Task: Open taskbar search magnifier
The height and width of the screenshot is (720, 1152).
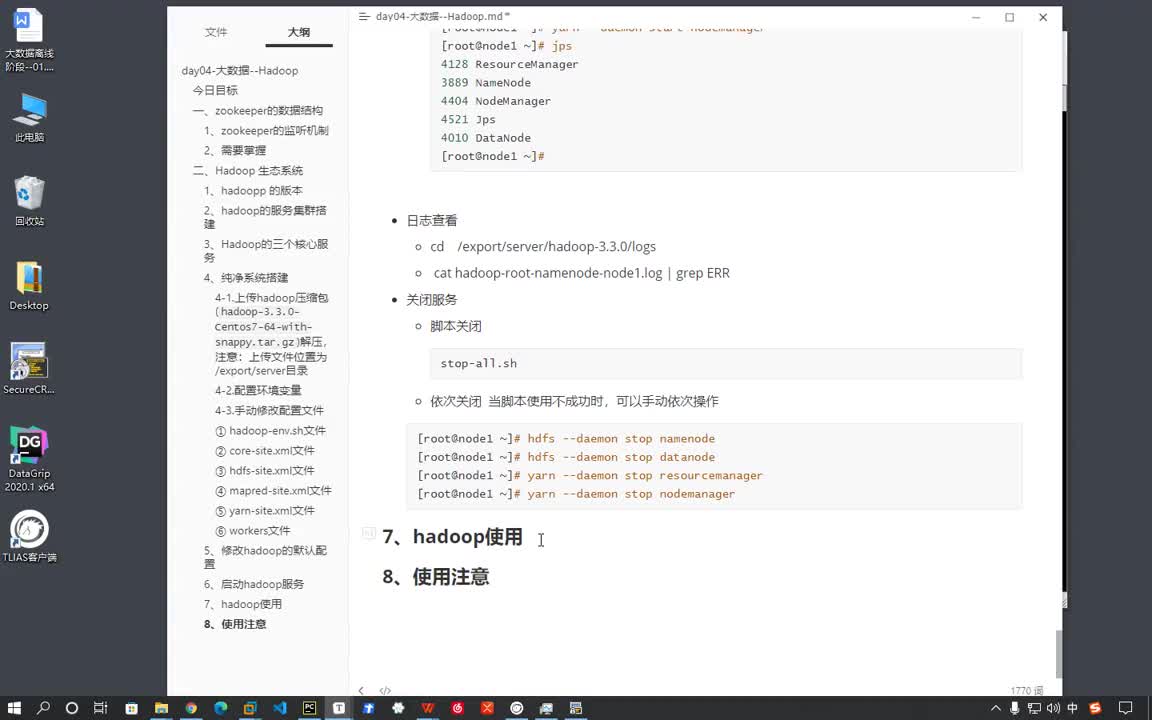Action: pos(43,708)
